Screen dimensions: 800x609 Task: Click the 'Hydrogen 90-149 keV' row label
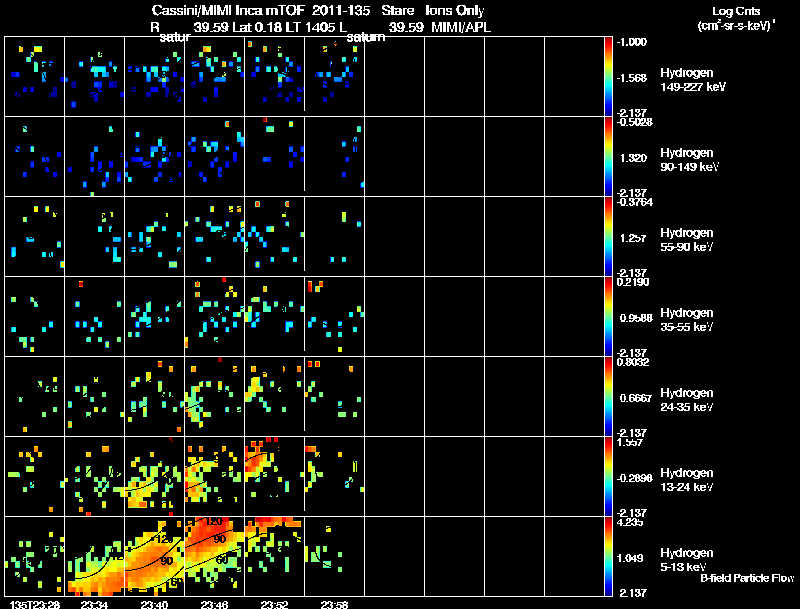(x=690, y=160)
